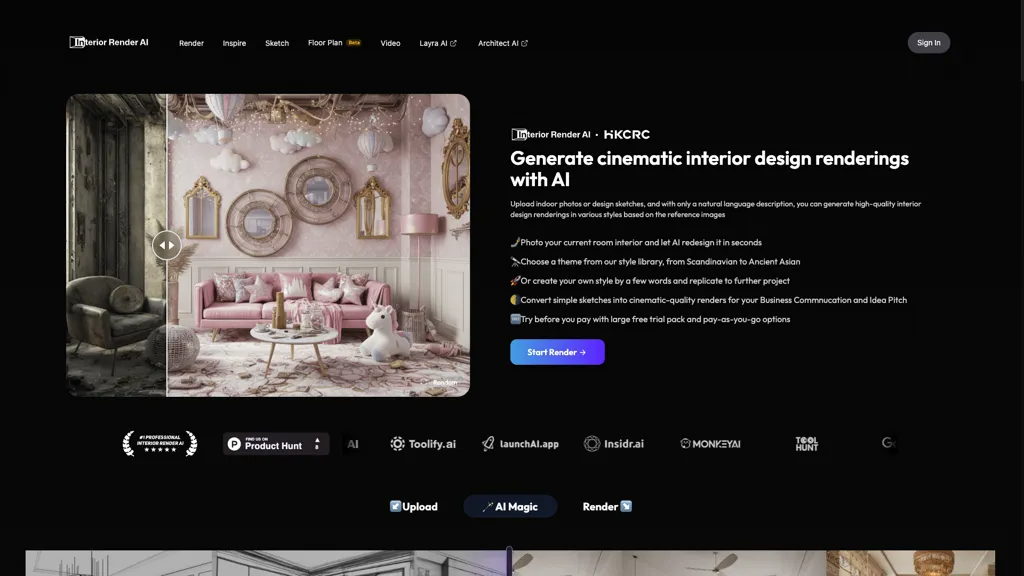Select the Upload step tab
Viewport: 1024px width, 576px height.
click(x=414, y=507)
